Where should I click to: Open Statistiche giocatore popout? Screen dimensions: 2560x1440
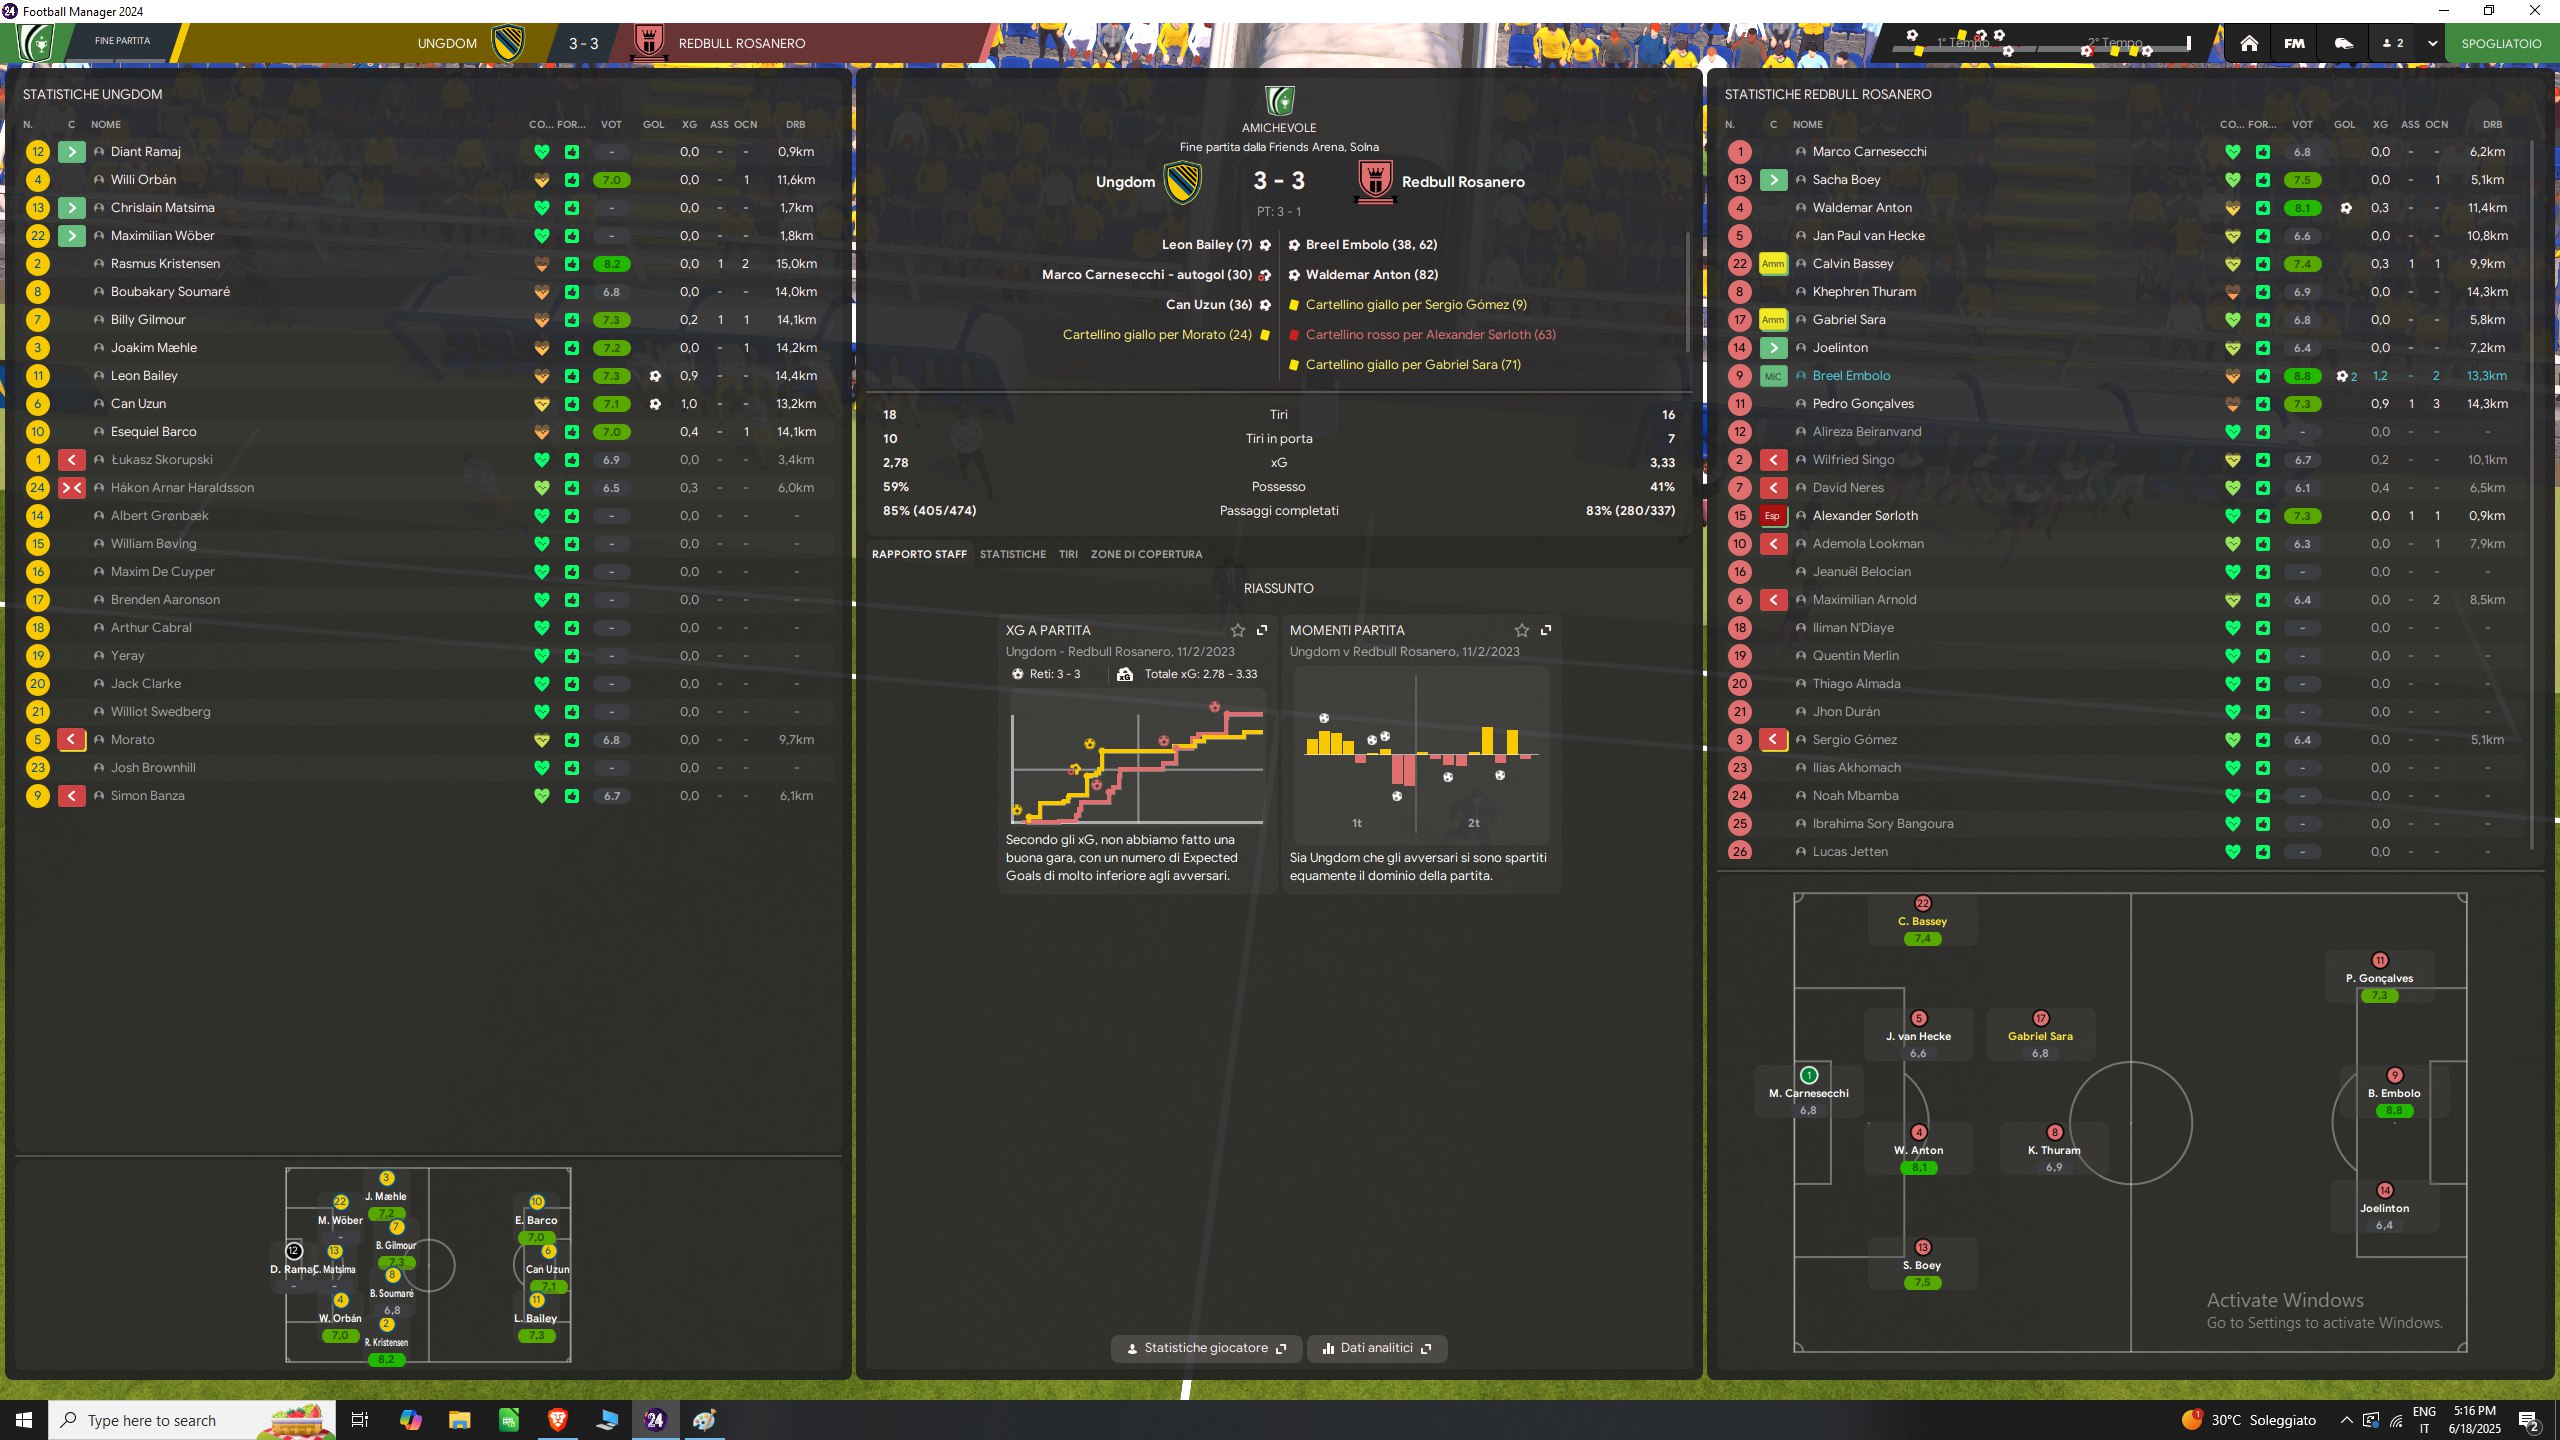tap(1206, 1348)
